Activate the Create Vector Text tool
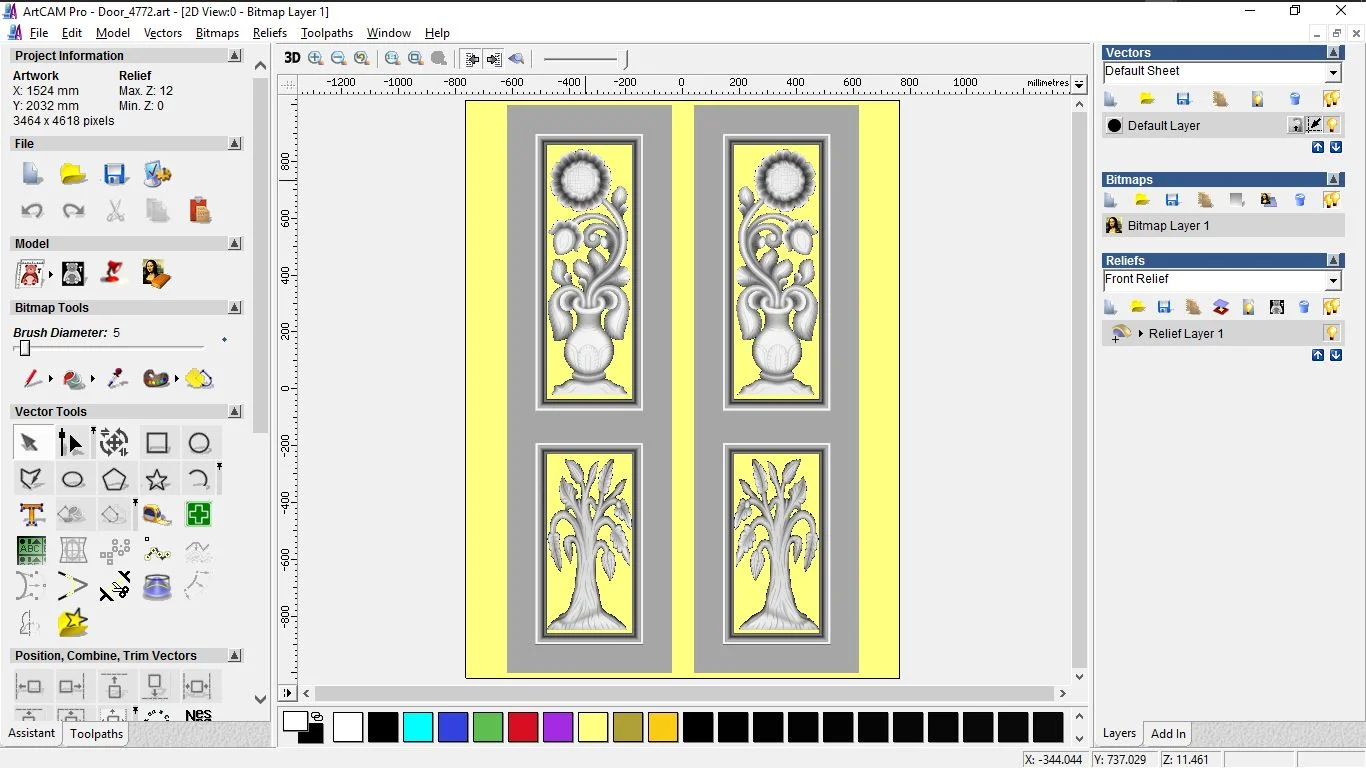 tap(31, 515)
